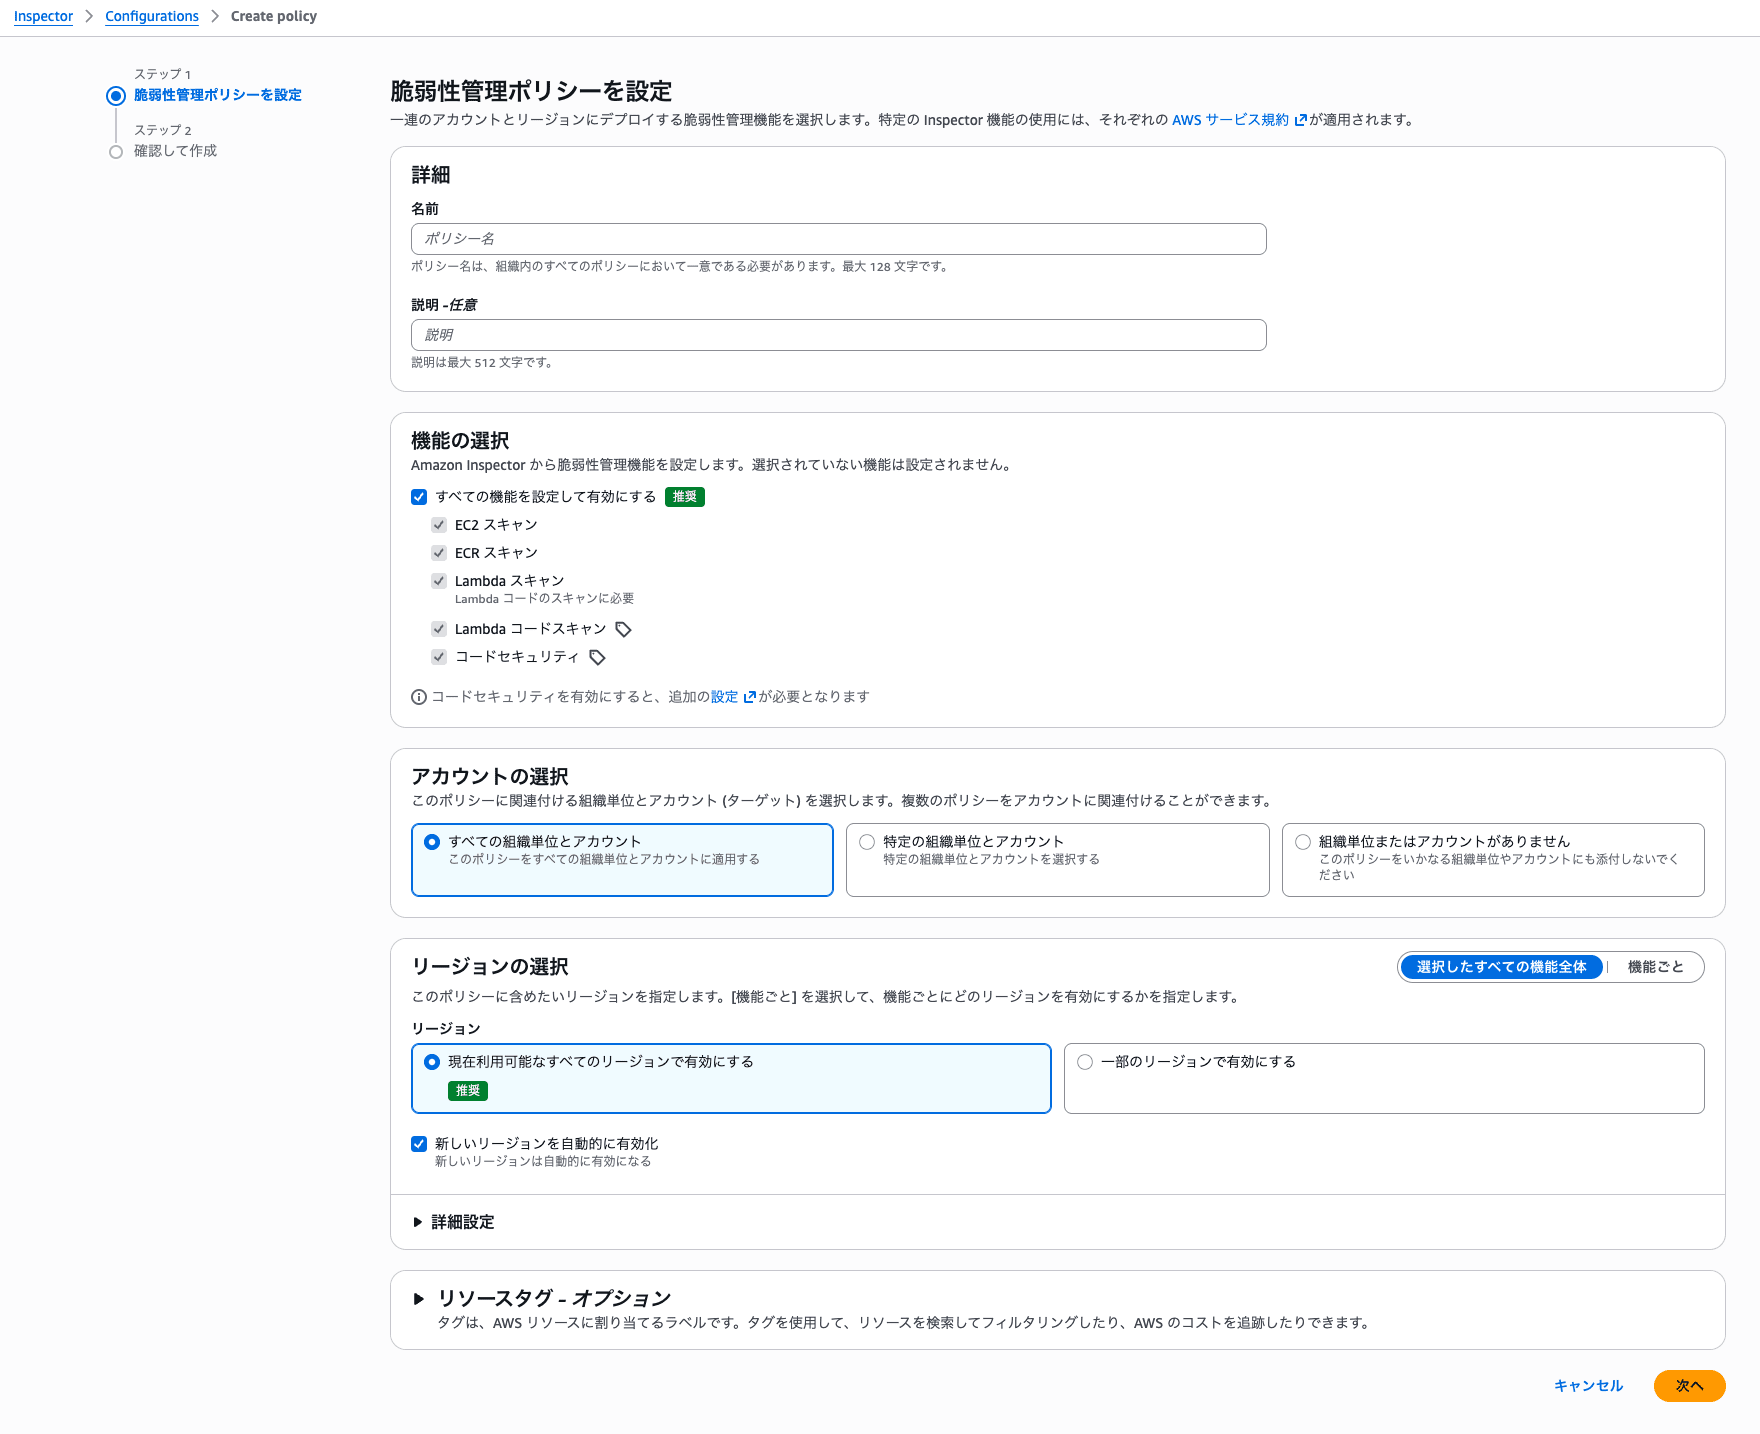Image resolution: width=1760 pixels, height=1434 pixels.
Task: Click the 機能の選択 section heading
Action: (460, 441)
